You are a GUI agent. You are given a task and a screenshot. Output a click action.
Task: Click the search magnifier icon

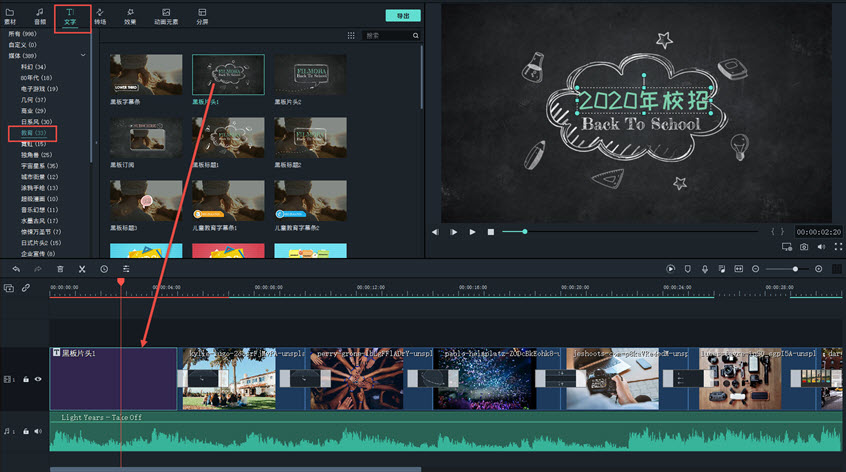click(x=415, y=36)
